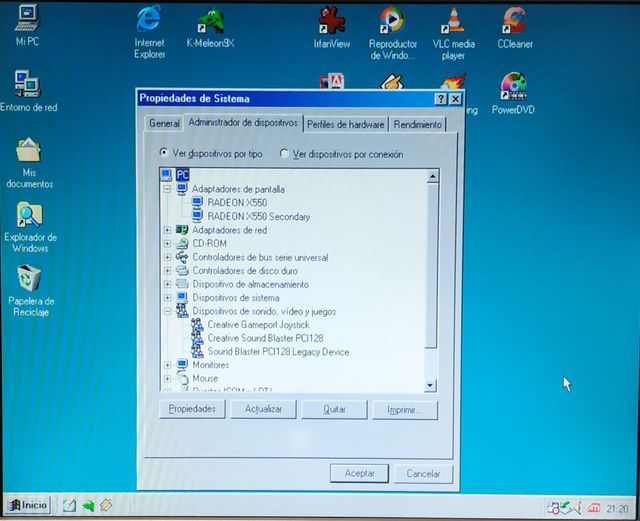Screen dimensions: 640x521
Task: Click the Adaptadores de red category icon
Action: coord(182,230)
